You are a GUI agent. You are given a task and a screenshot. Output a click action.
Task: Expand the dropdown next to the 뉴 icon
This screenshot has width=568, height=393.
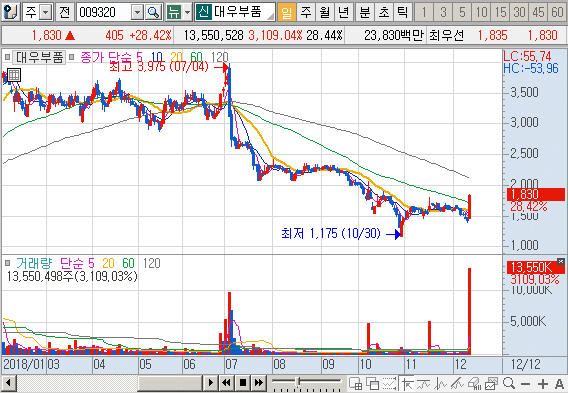tap(187, 13)
